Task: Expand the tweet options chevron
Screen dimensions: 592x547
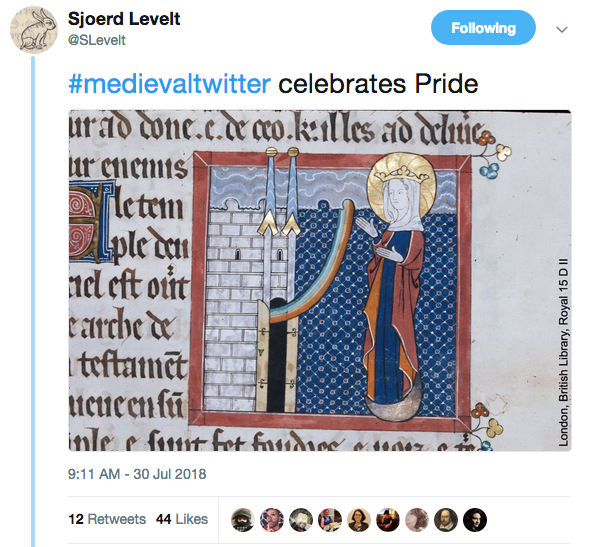Action: tap(562, 29)
